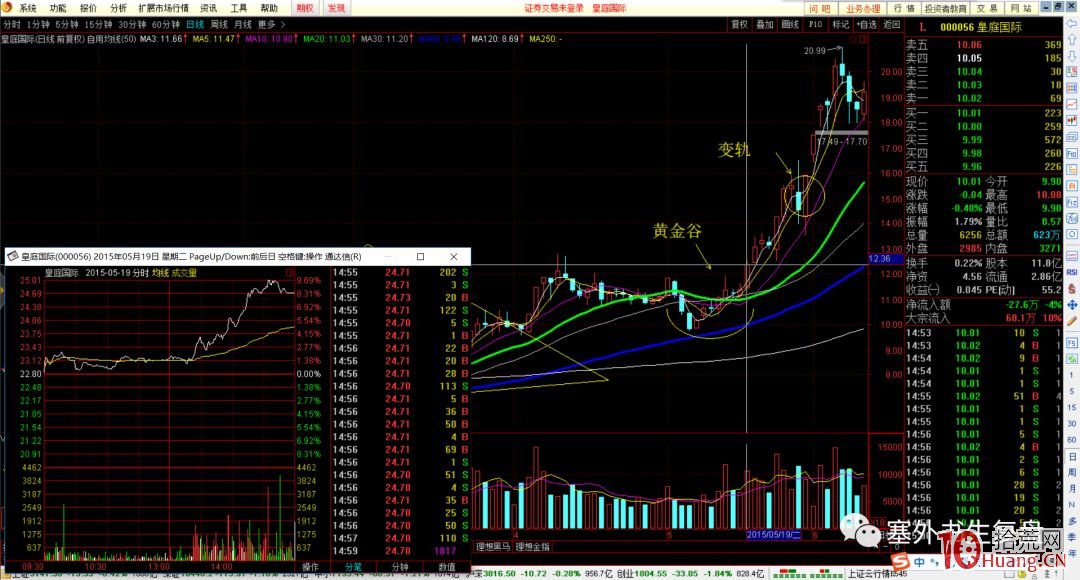Image resolution: width=1080 pixels, height=580 pixels.
Task: Click the 皇庭国际 title link
Action: point(610,8)
